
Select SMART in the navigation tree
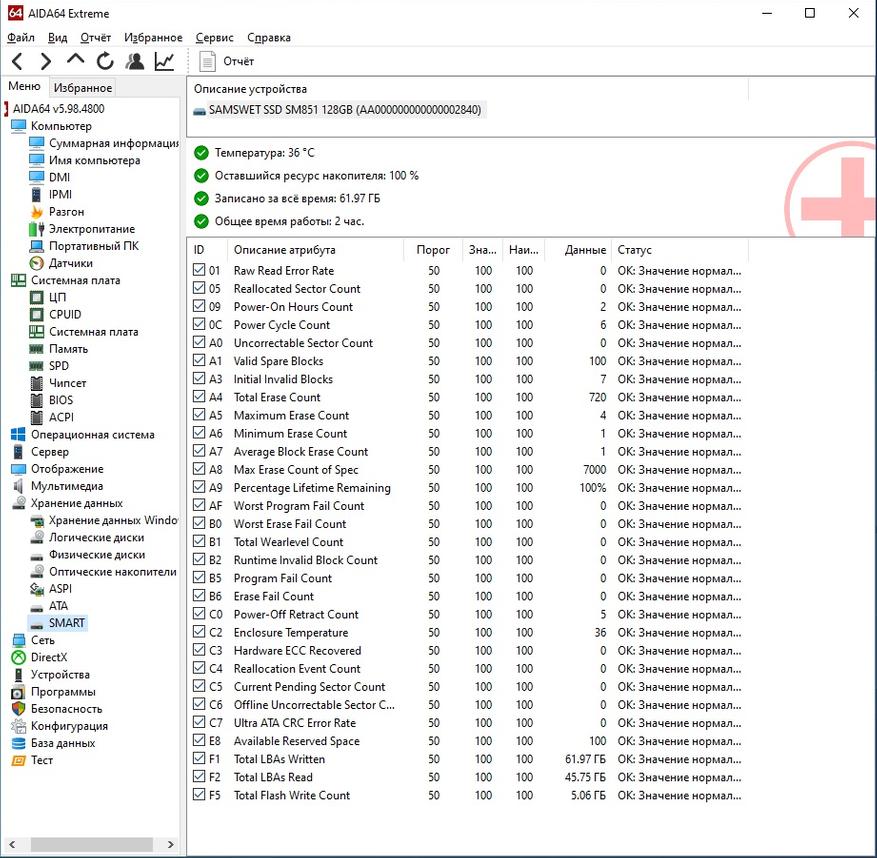pos(67,623)
